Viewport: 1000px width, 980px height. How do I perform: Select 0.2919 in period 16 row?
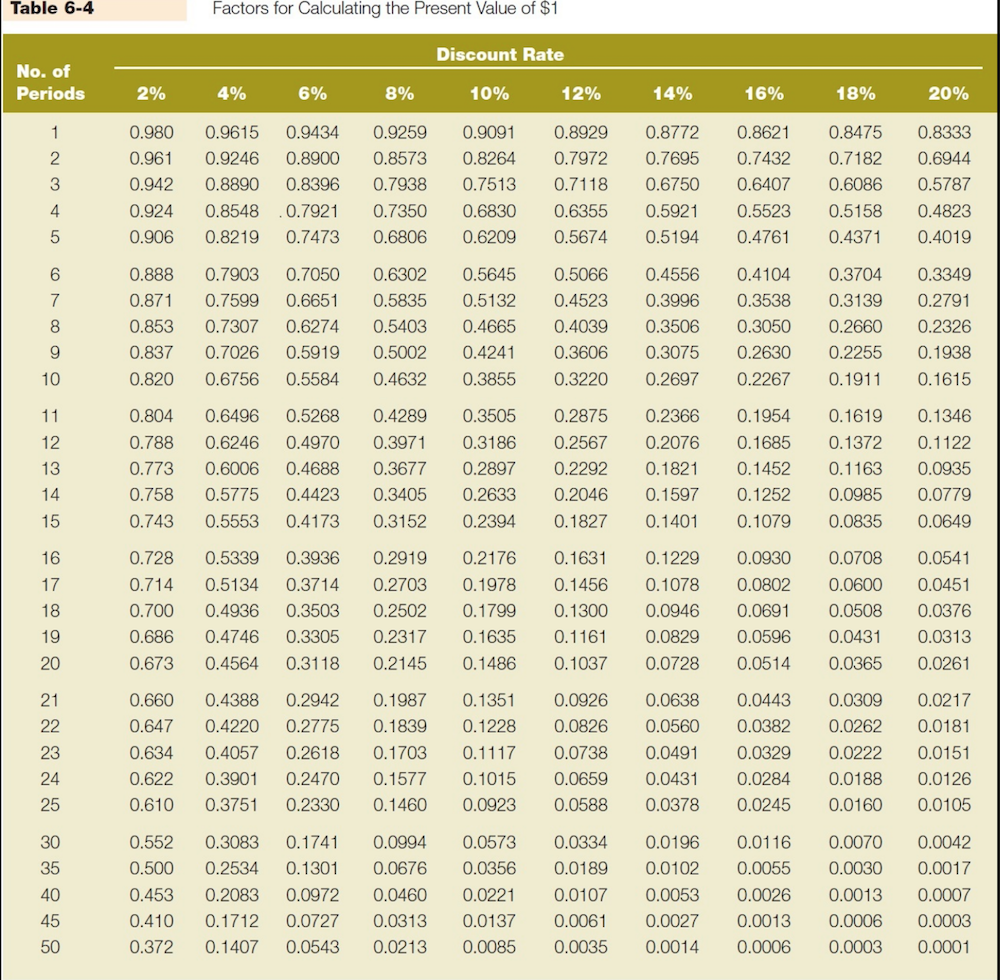click(400, 559)
